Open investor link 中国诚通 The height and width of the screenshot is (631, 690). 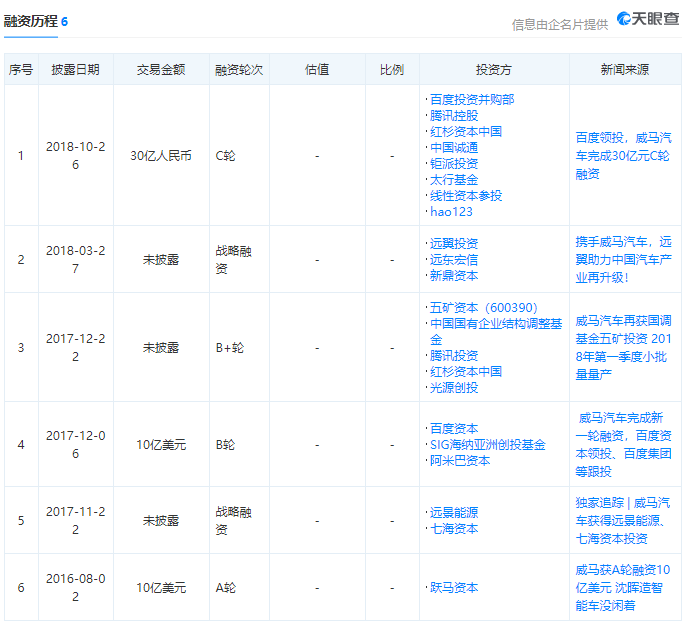click(454, 148)
